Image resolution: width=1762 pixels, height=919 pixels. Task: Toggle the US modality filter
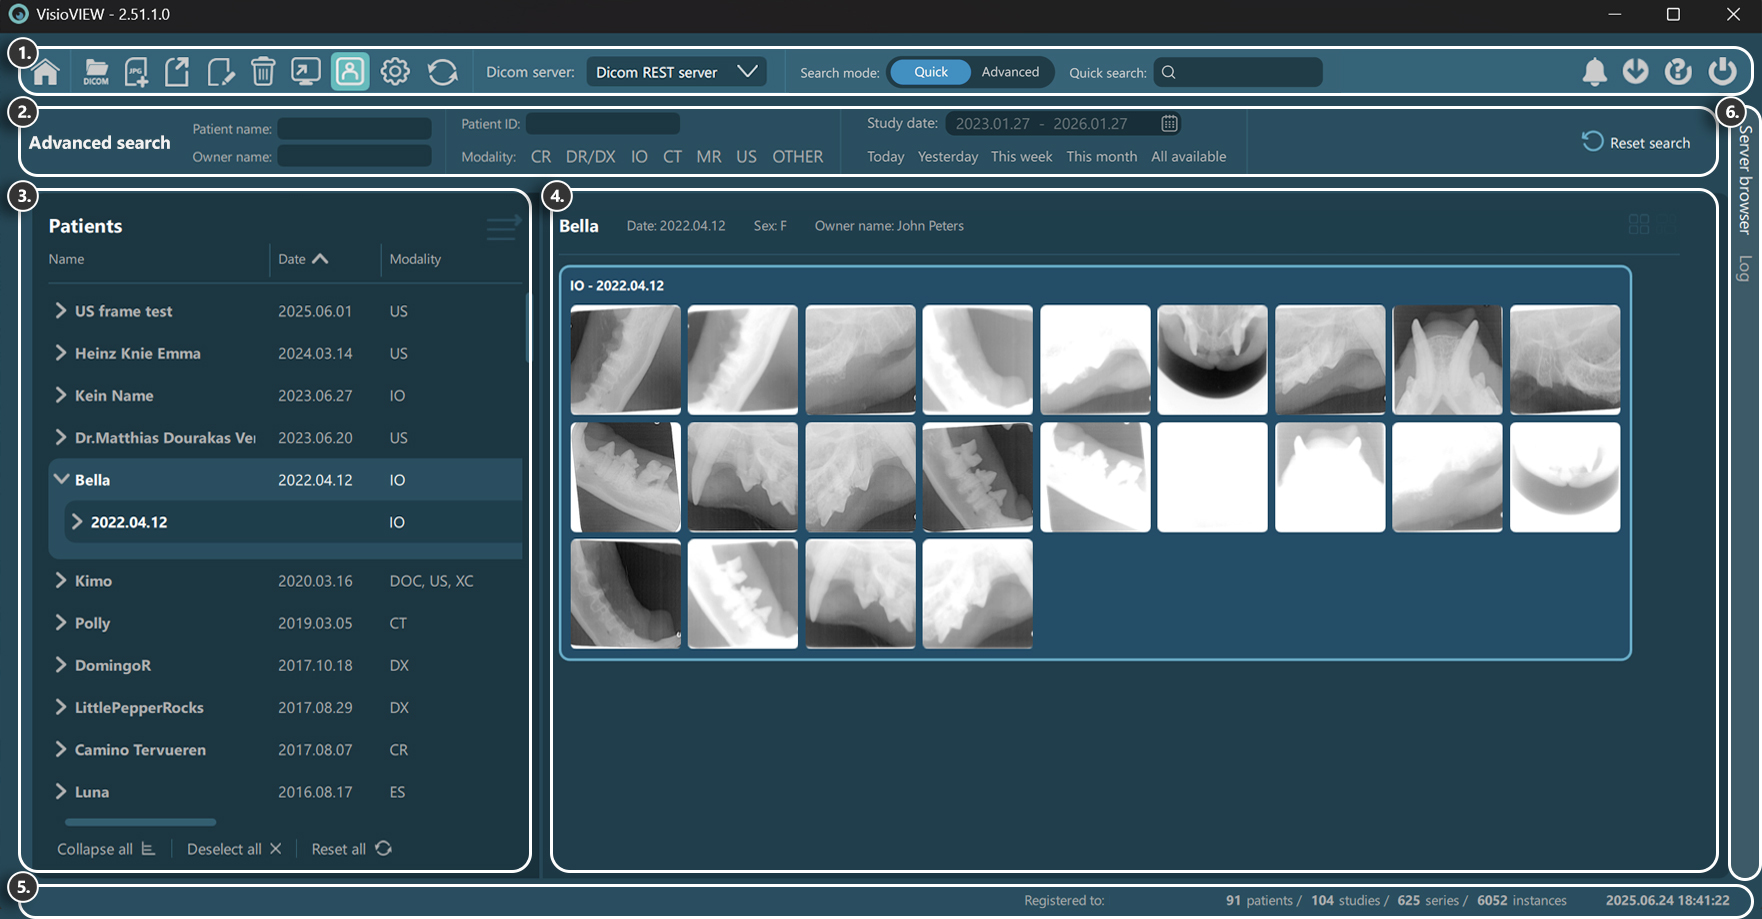click(x=746, y=157)
